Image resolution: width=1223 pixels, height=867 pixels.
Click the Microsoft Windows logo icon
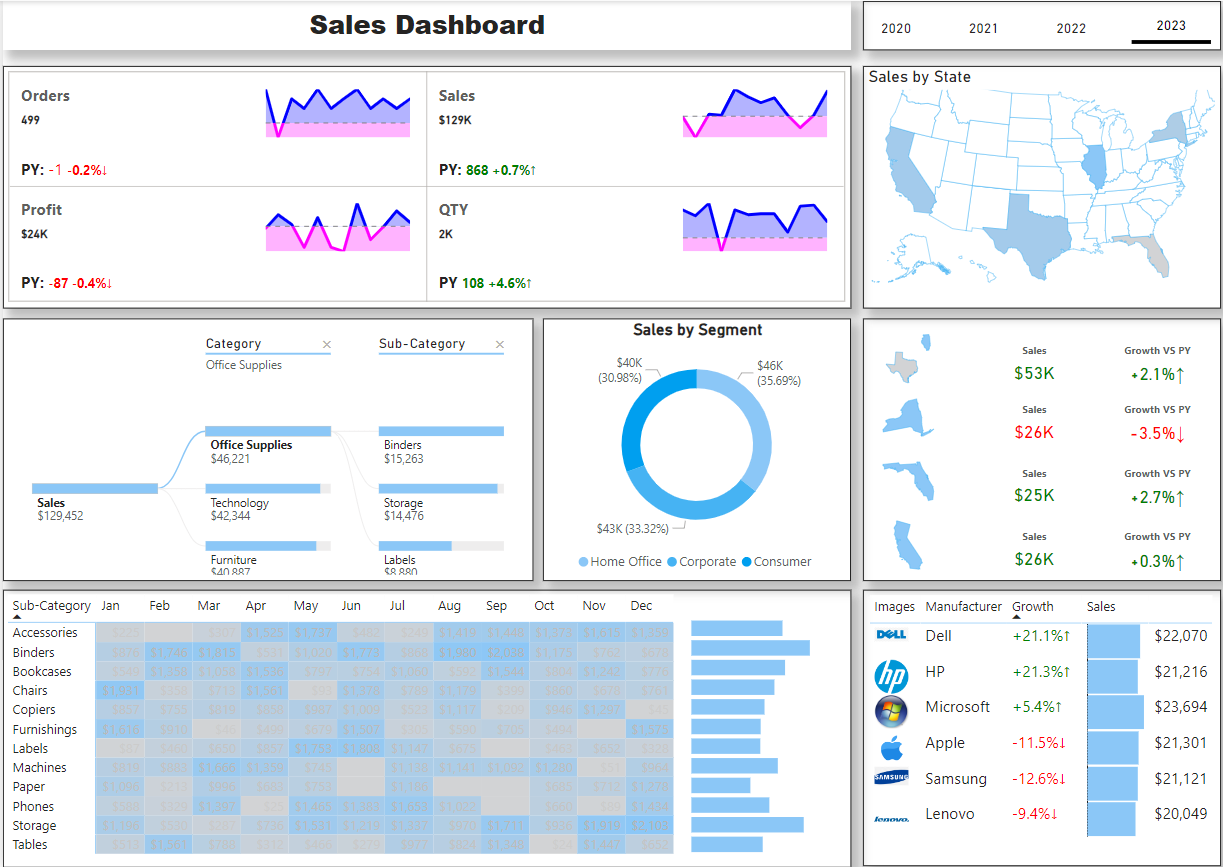890,711
